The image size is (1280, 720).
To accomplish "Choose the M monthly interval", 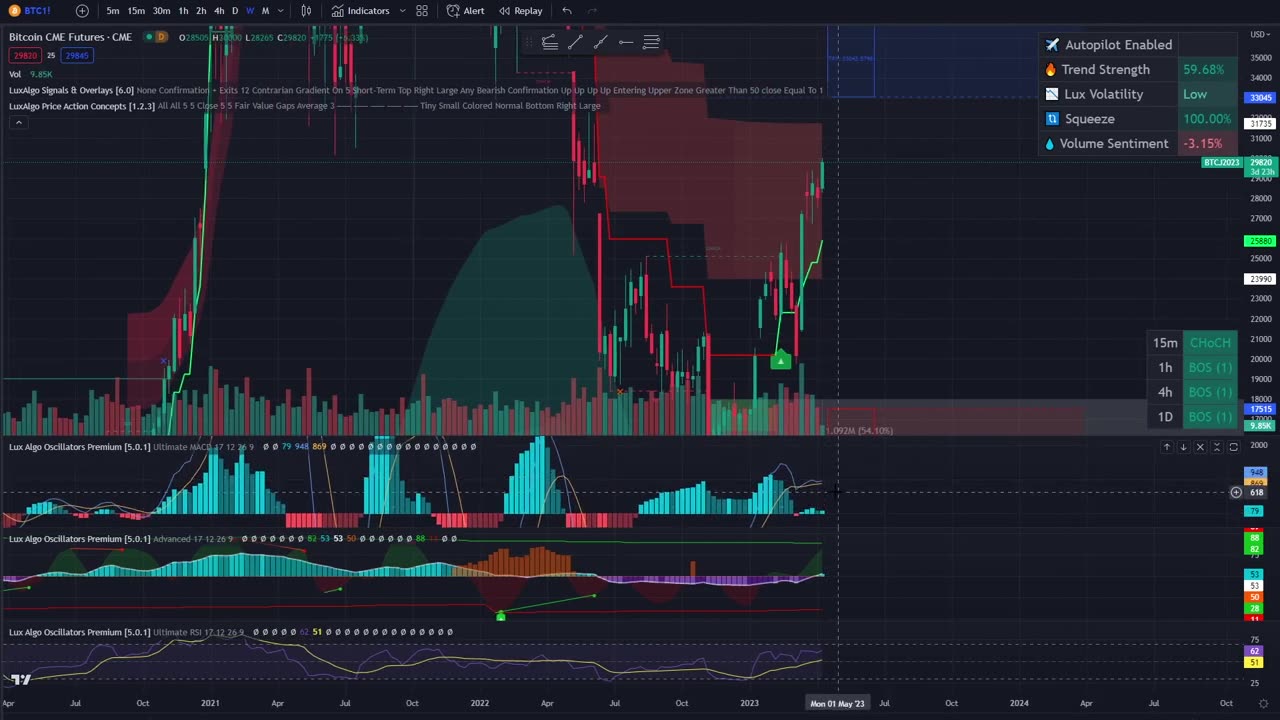I will point(265,11).
